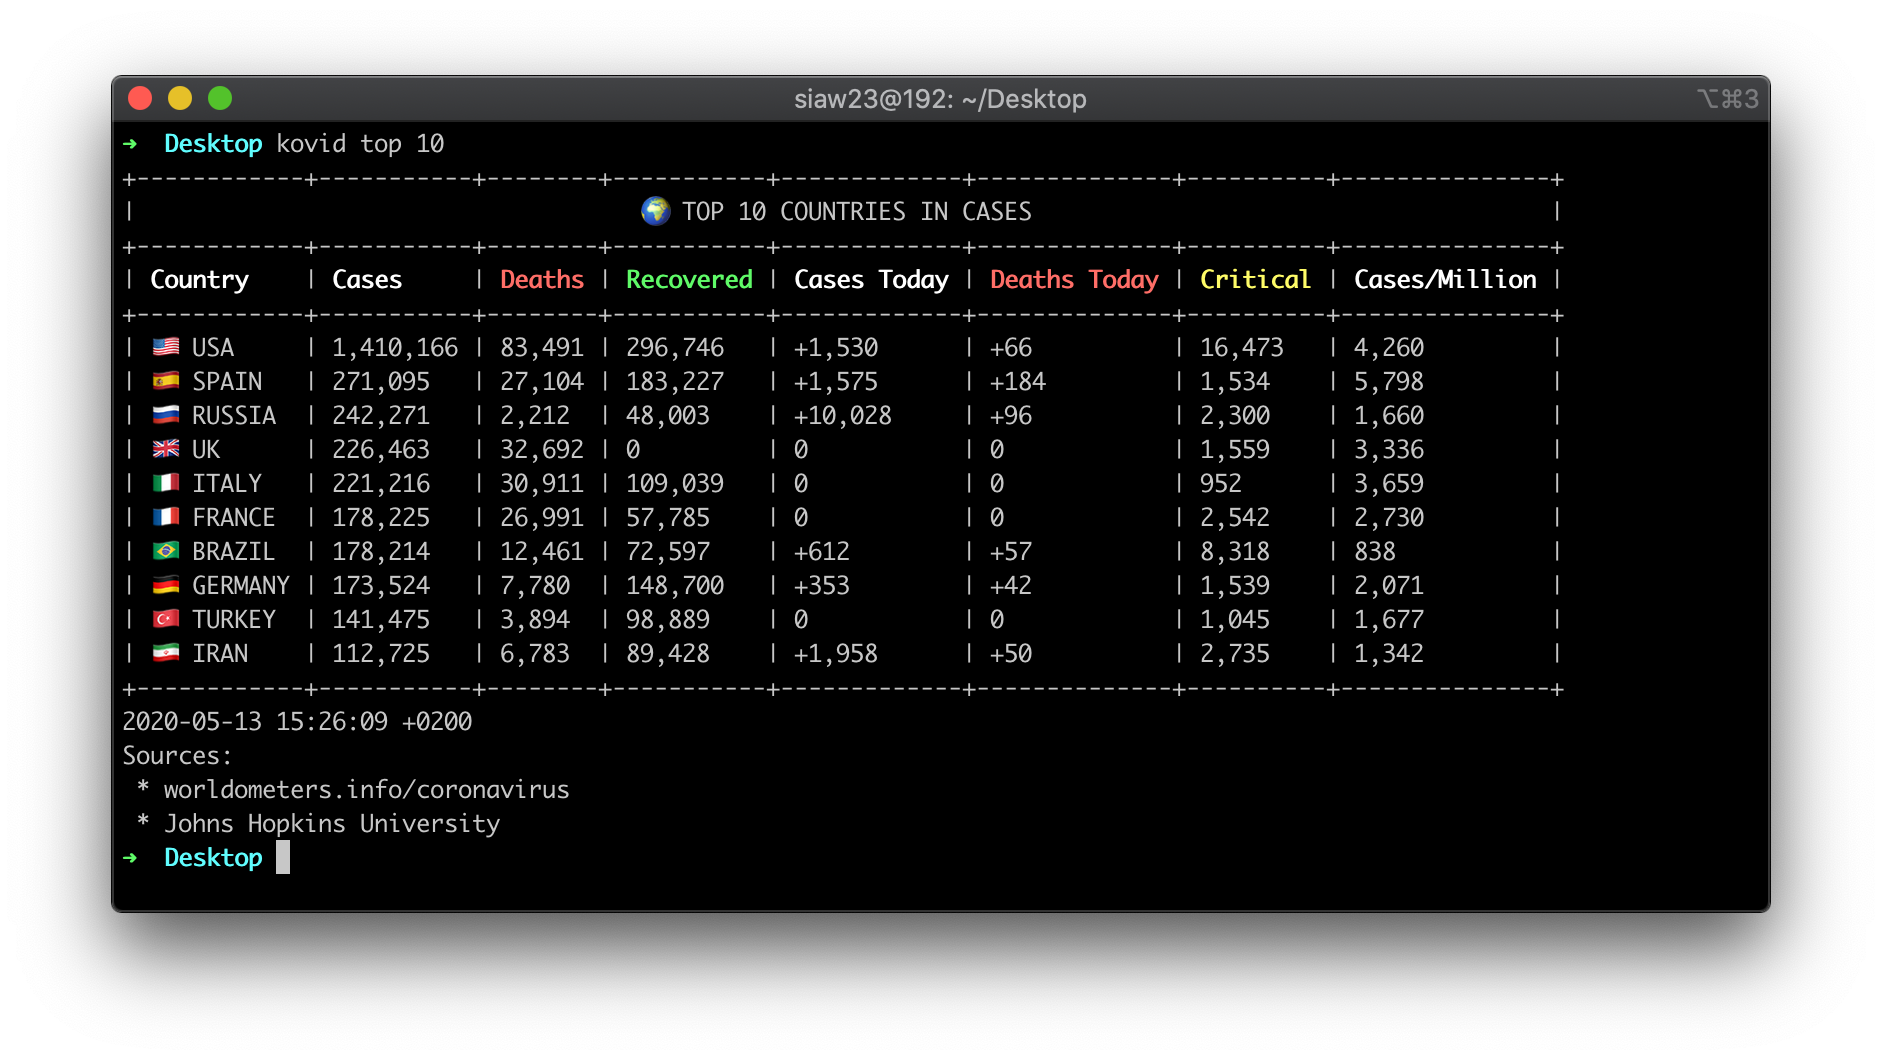This screenshot has height=1060, width=1882.
Task: Click the Iran flag icon
Action: pos(166,653)
